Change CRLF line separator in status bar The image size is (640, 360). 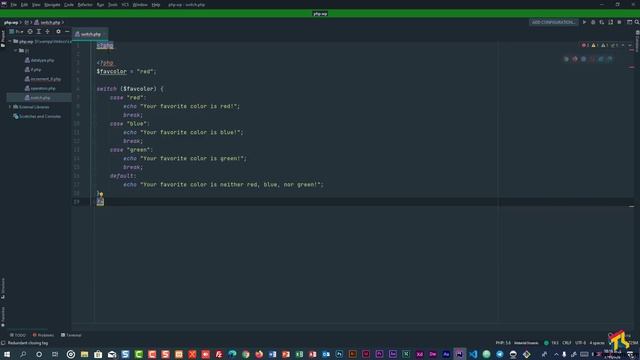567,343
